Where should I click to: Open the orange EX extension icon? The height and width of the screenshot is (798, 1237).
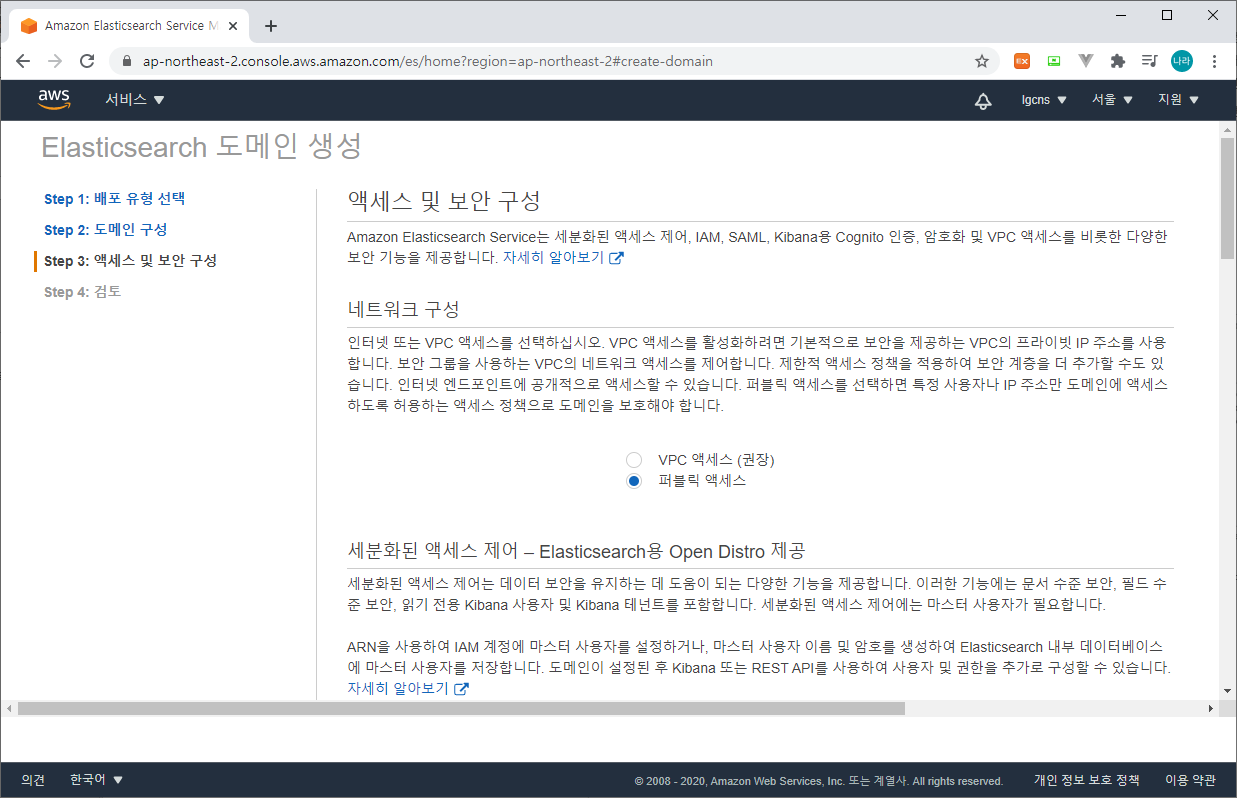click(x=1022, y=61)
